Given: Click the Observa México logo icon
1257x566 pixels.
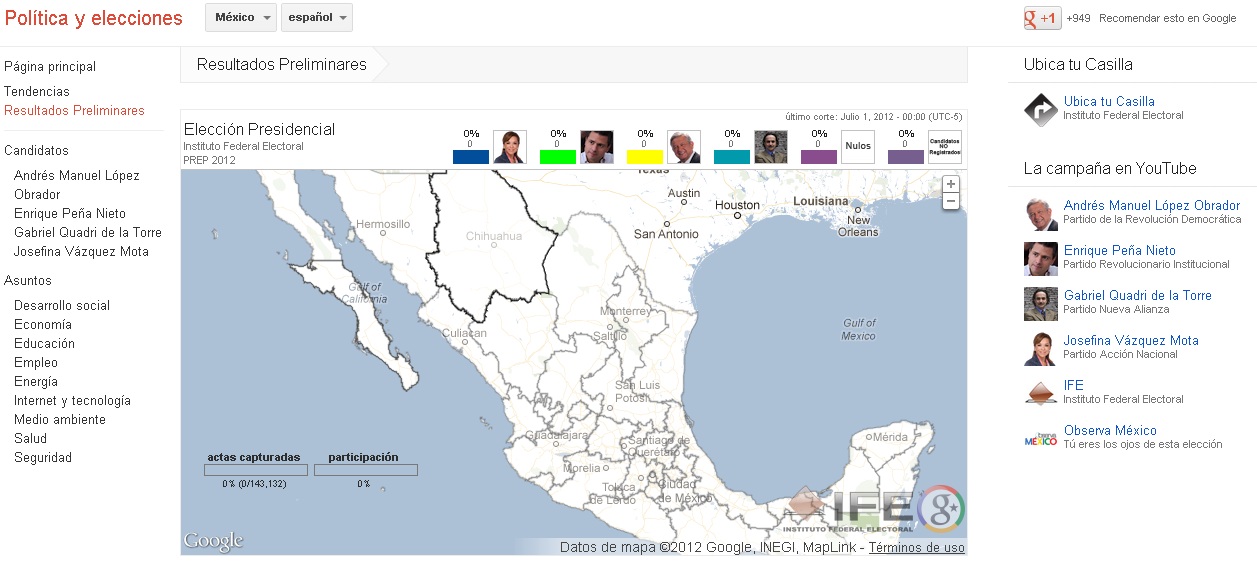Looking at the screenshot, I should (1041, 438).
